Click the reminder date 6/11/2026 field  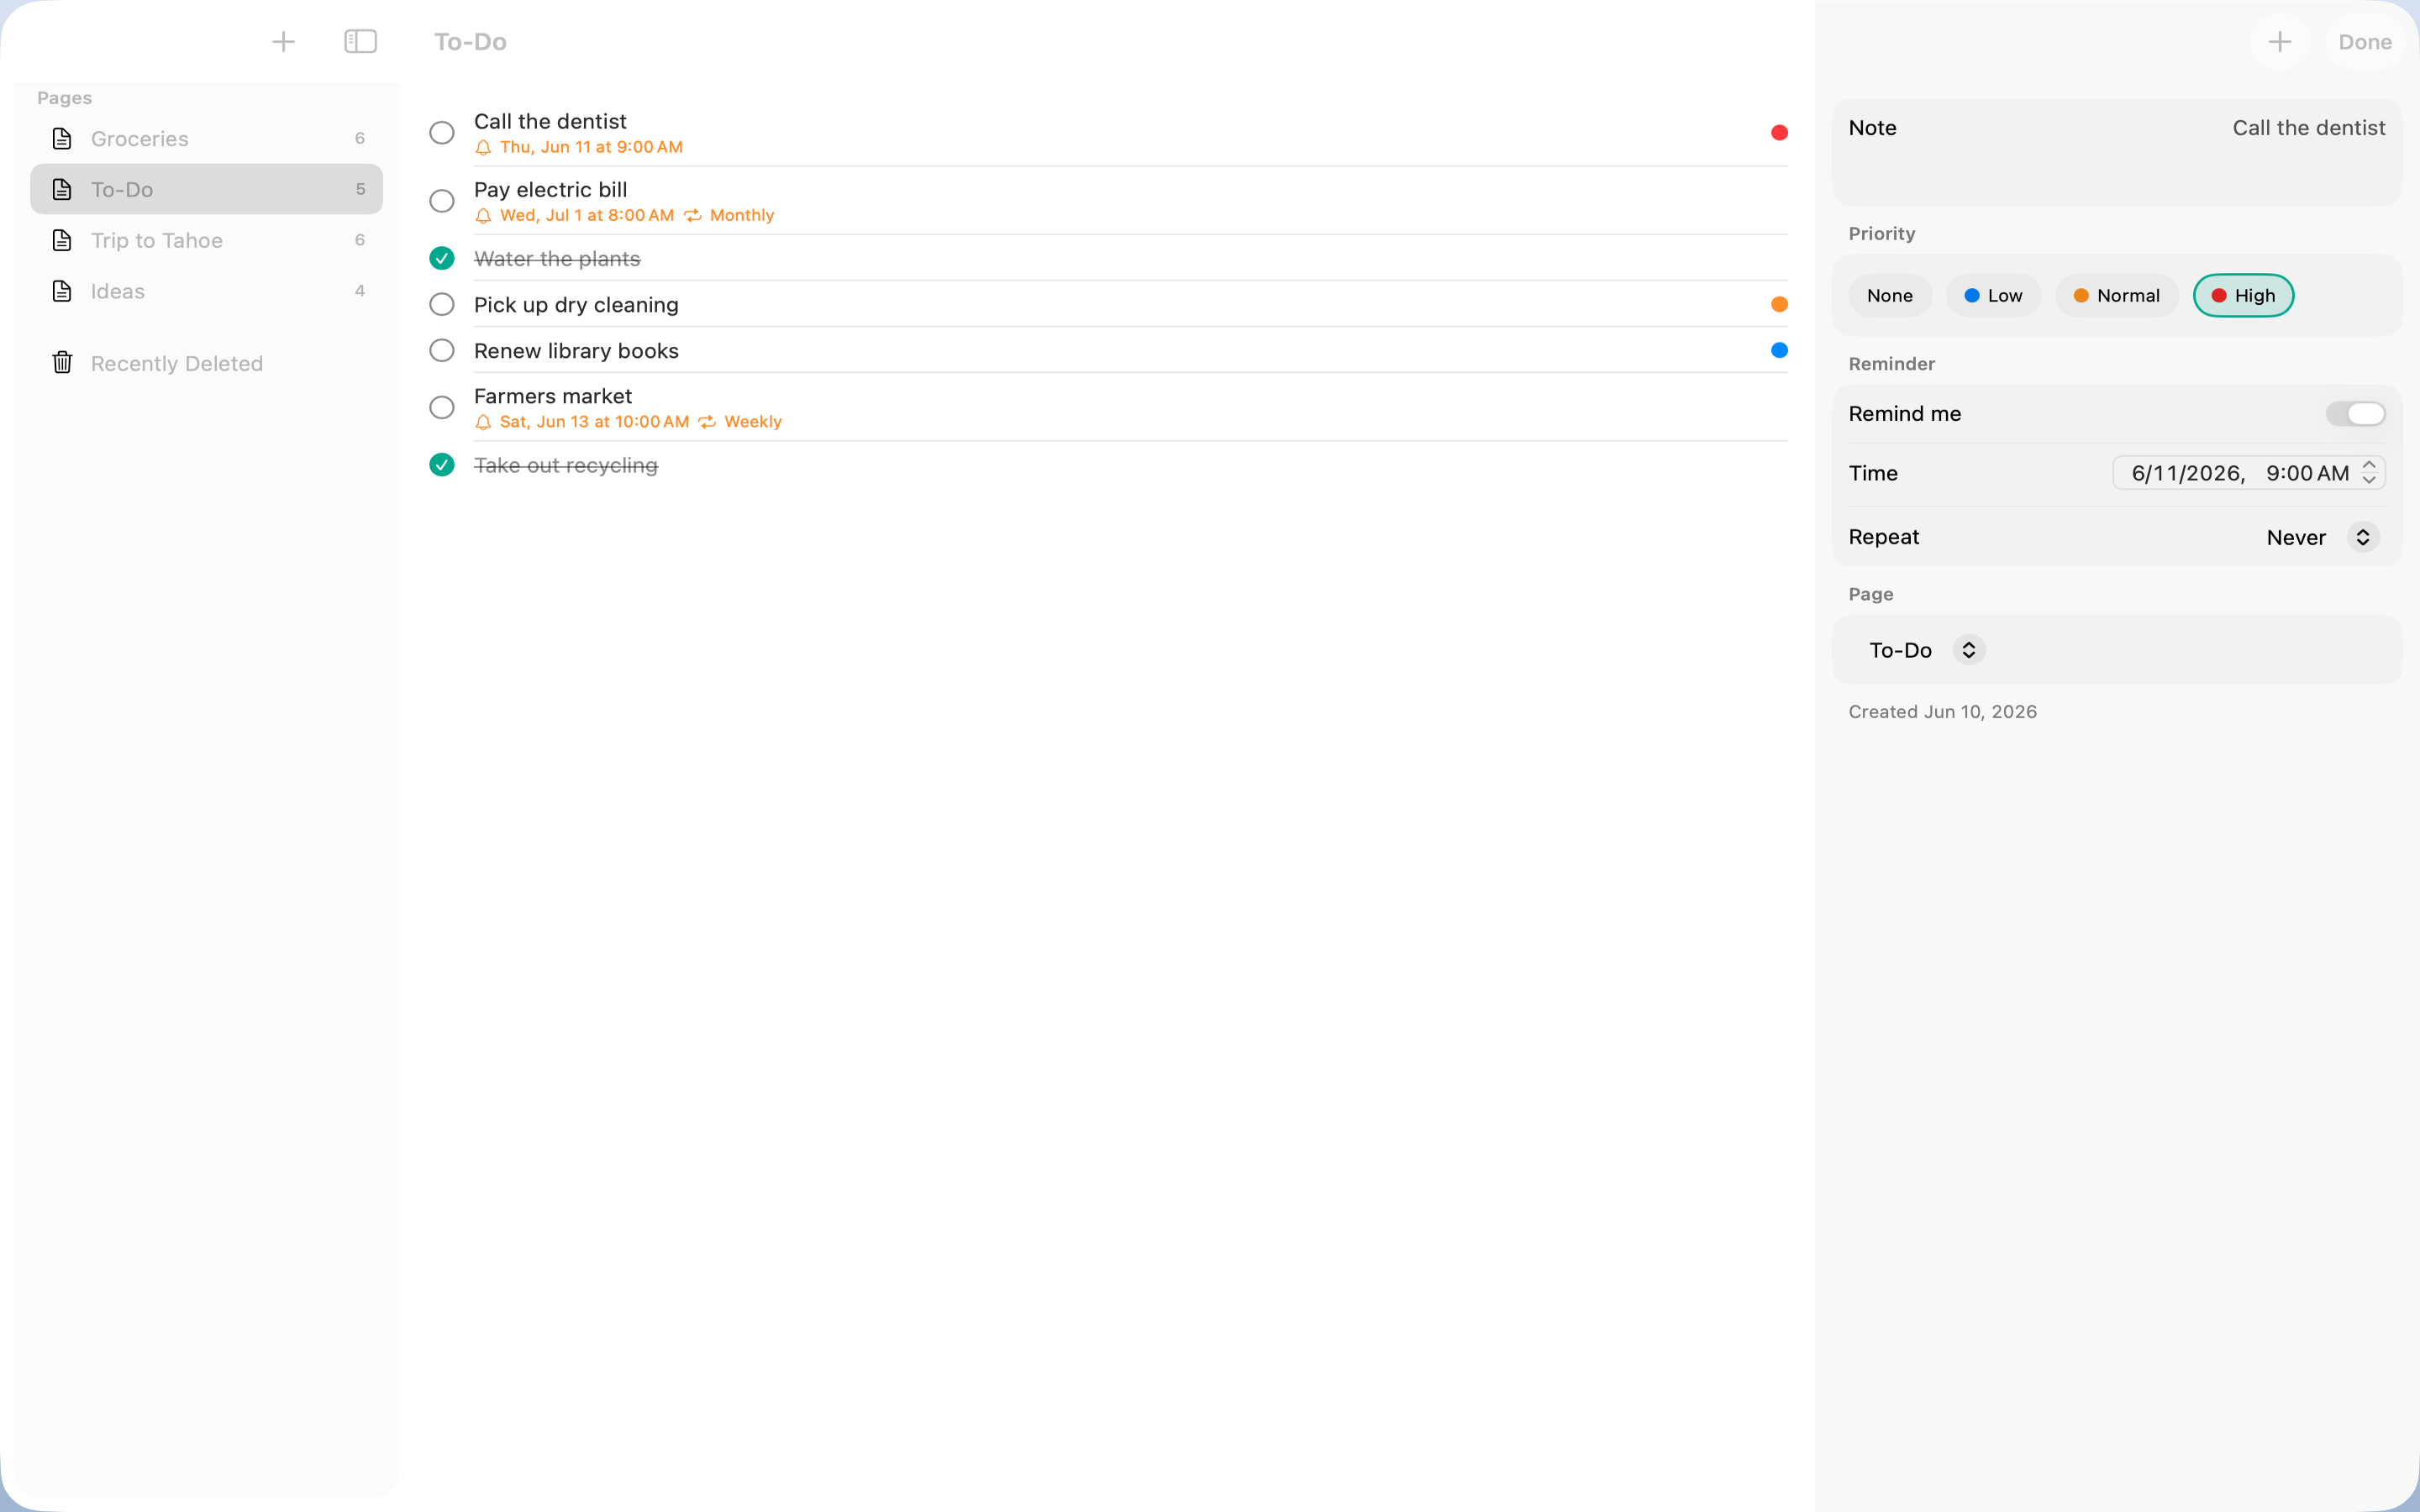coord(2188,473)
